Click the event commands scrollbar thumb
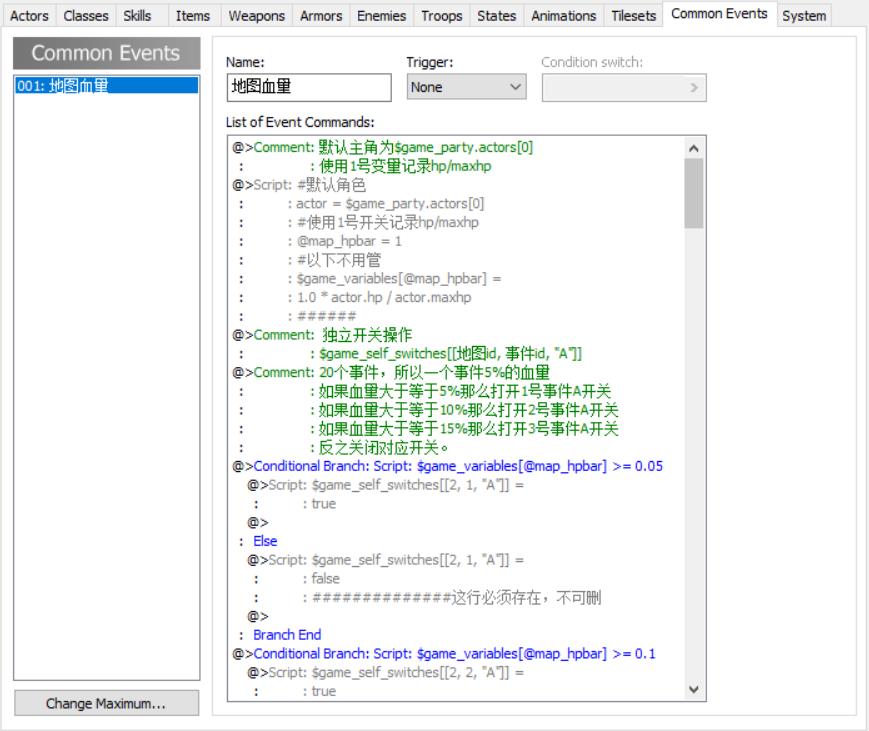Viewport: 869px width, 731px height. point(694,193)
